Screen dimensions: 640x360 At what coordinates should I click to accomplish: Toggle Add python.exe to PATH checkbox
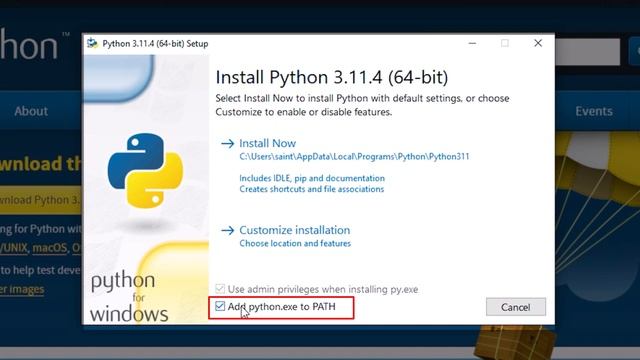[220, 306]
